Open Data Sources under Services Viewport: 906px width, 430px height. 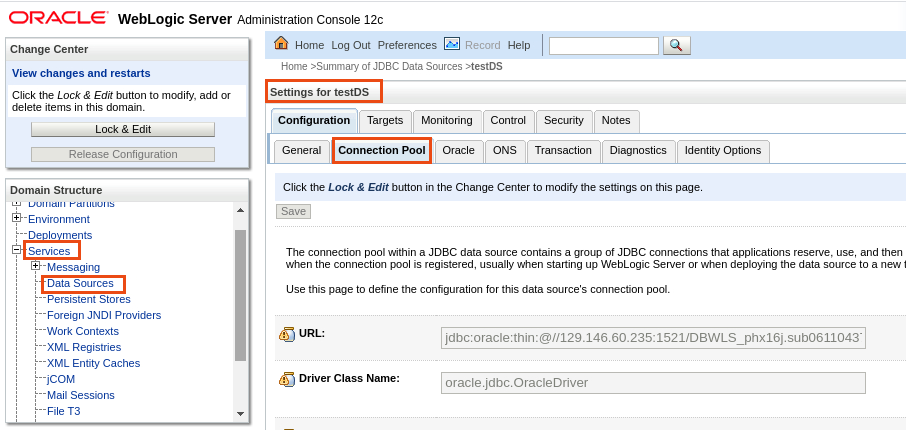point(80,283)
